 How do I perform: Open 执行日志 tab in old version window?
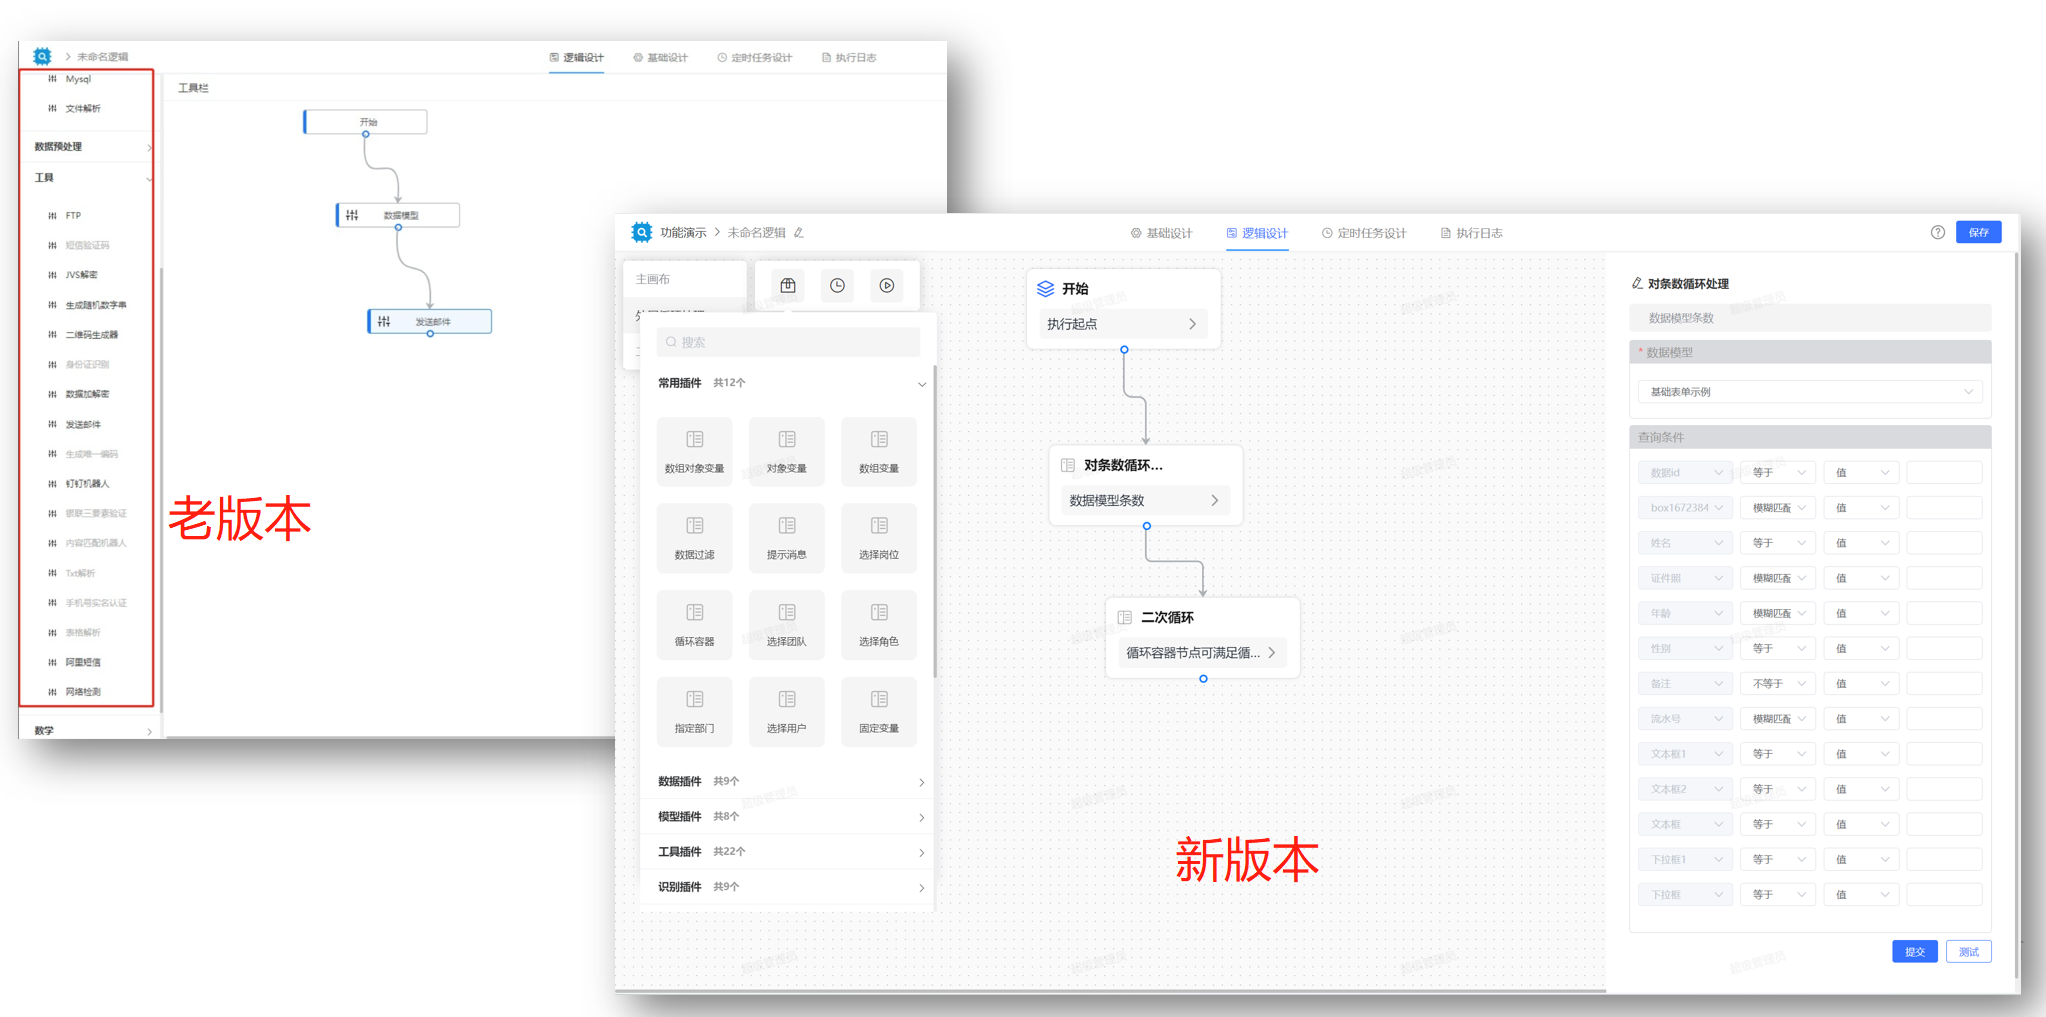coord(849,57)
